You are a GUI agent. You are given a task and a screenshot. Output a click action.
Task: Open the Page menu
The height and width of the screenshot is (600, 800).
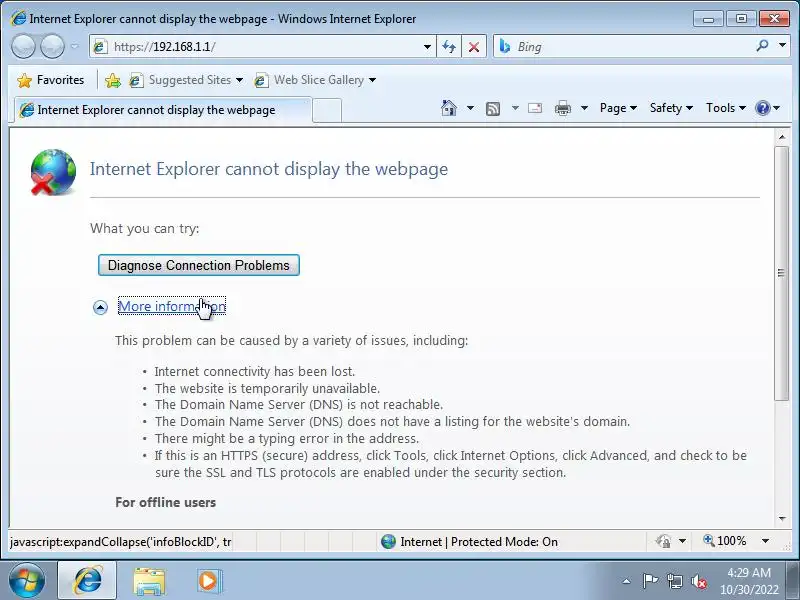[618, 108]
